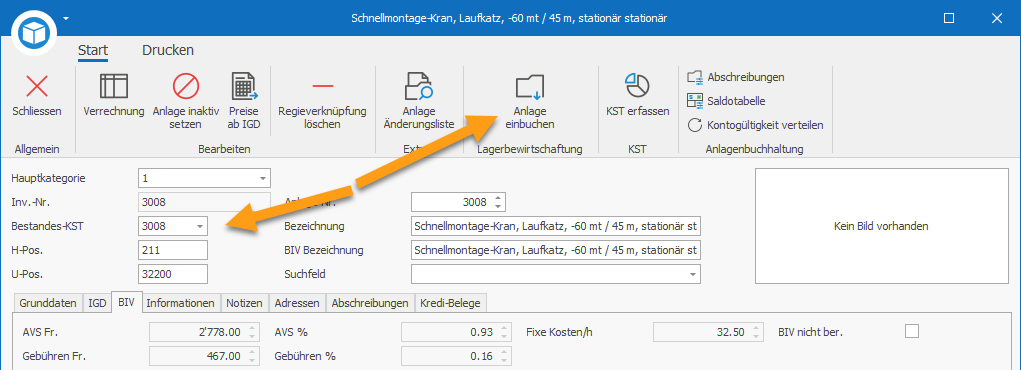Click the AVS Fr. spinner arrows

[253, 332]
